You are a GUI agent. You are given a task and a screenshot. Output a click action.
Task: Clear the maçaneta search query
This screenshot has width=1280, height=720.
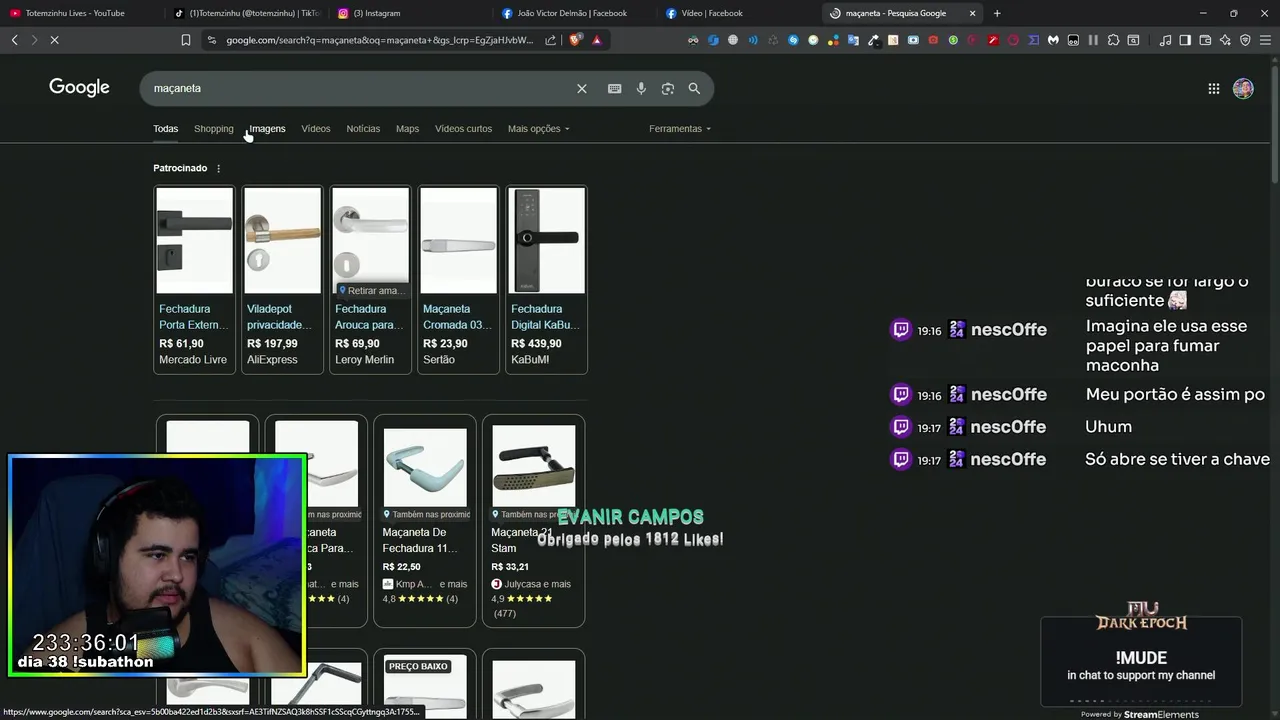pyautogui.click(x=582, y=88)
